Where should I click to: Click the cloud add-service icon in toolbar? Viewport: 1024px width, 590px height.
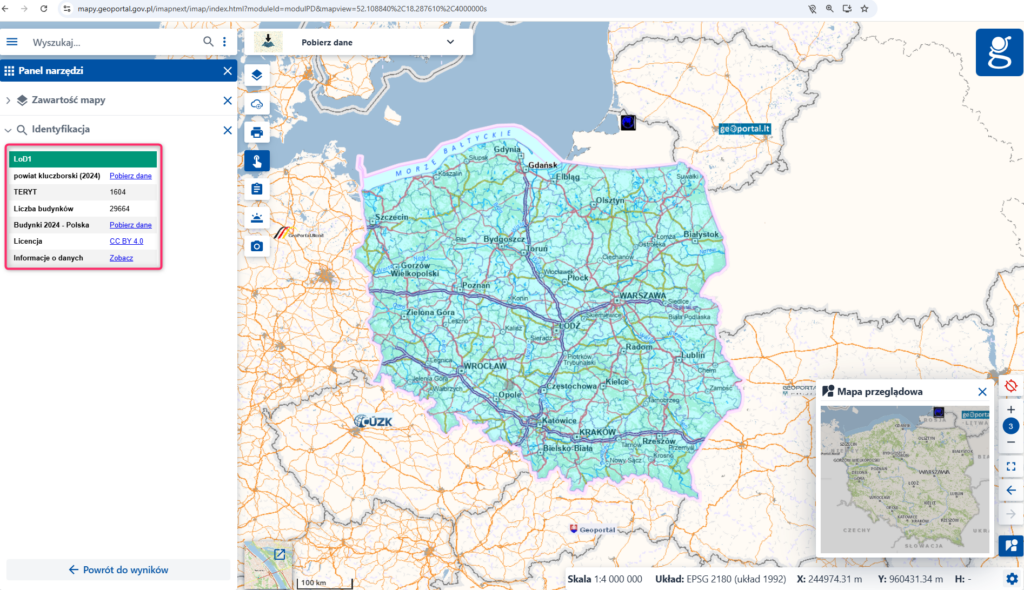[x=257, y=104]
